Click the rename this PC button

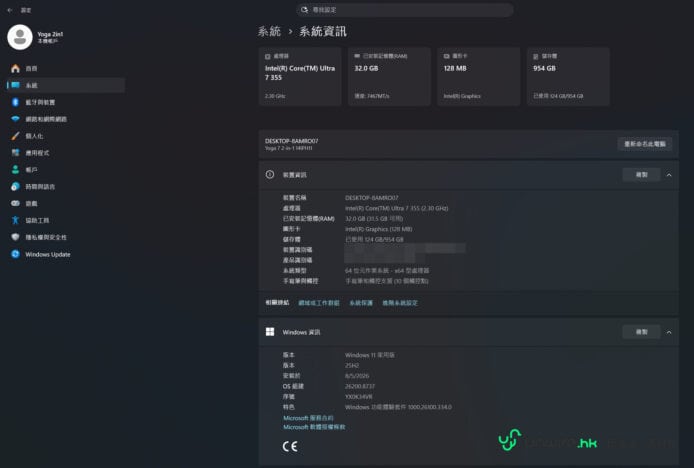tap(645, 144)
